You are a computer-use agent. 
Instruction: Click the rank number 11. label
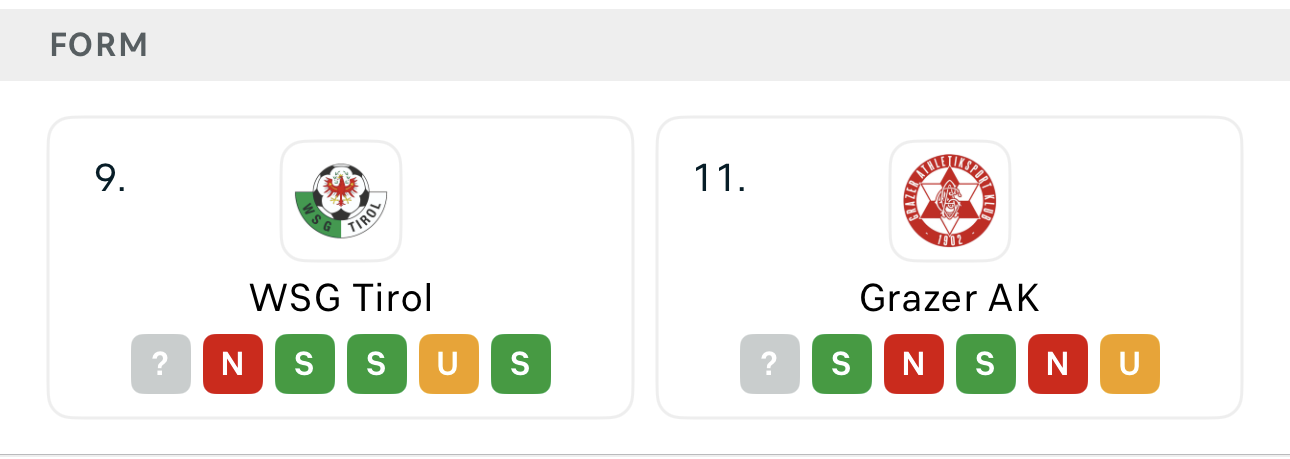719,178
